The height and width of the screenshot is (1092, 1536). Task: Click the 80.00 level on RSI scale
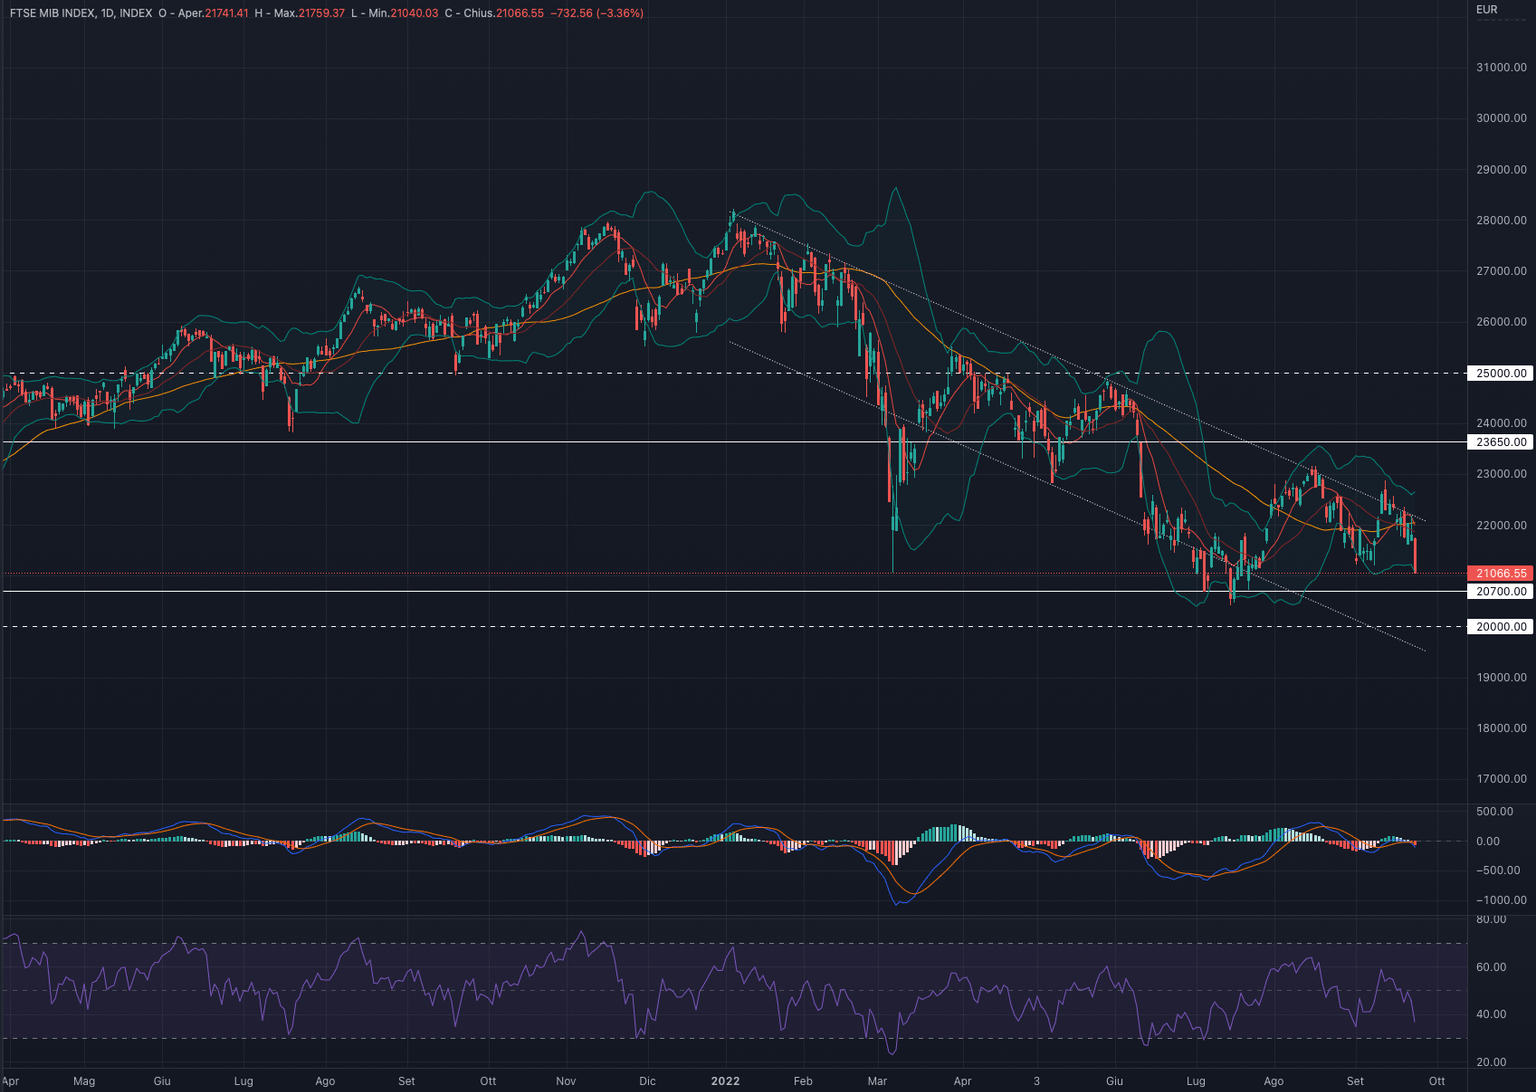coord(1491,919)
